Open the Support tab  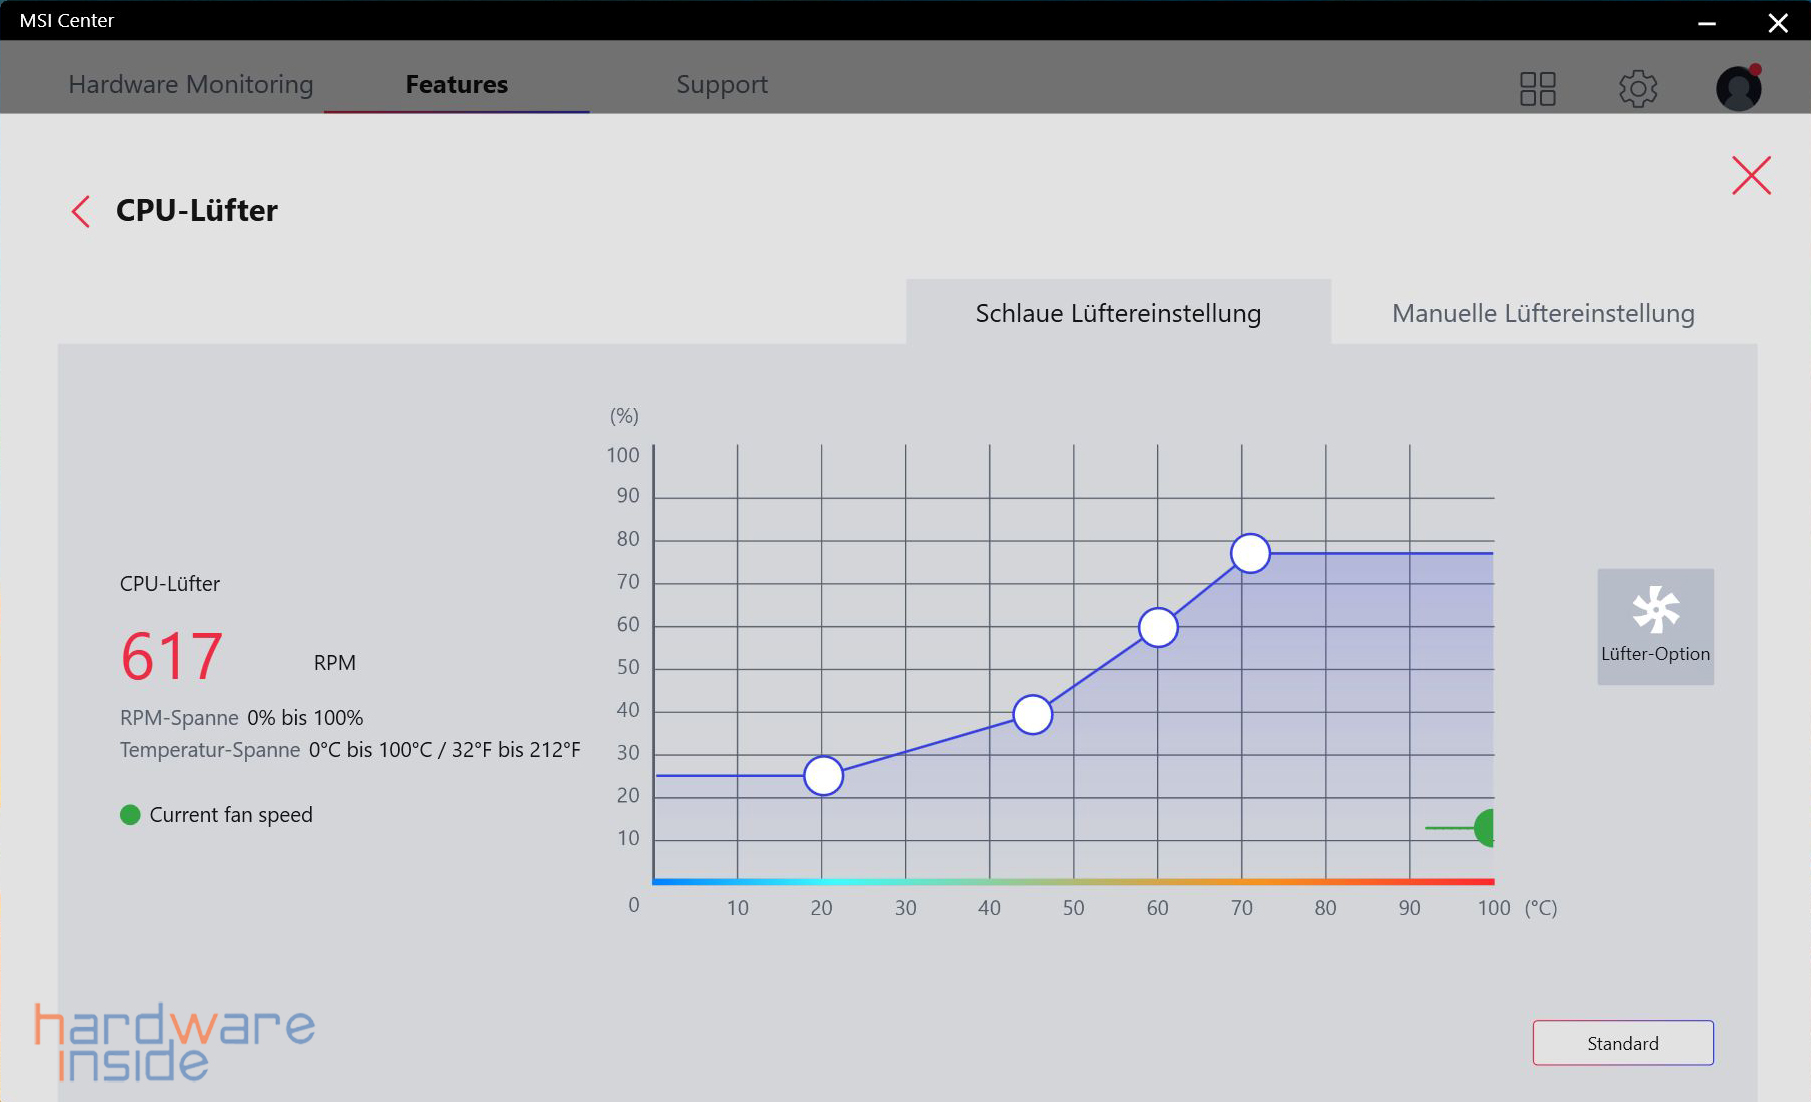click(x=721, y=84)
